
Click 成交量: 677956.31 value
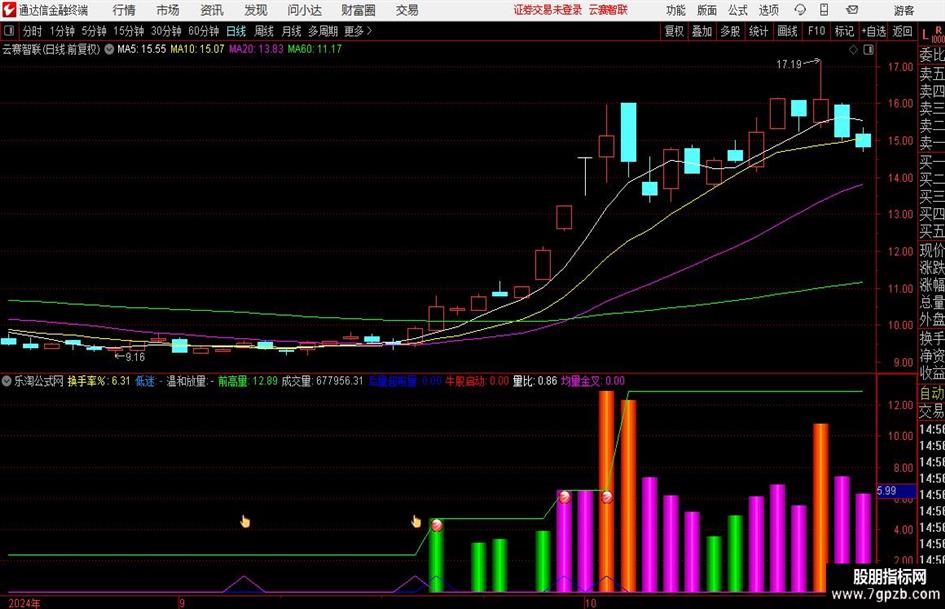point(322,381)
